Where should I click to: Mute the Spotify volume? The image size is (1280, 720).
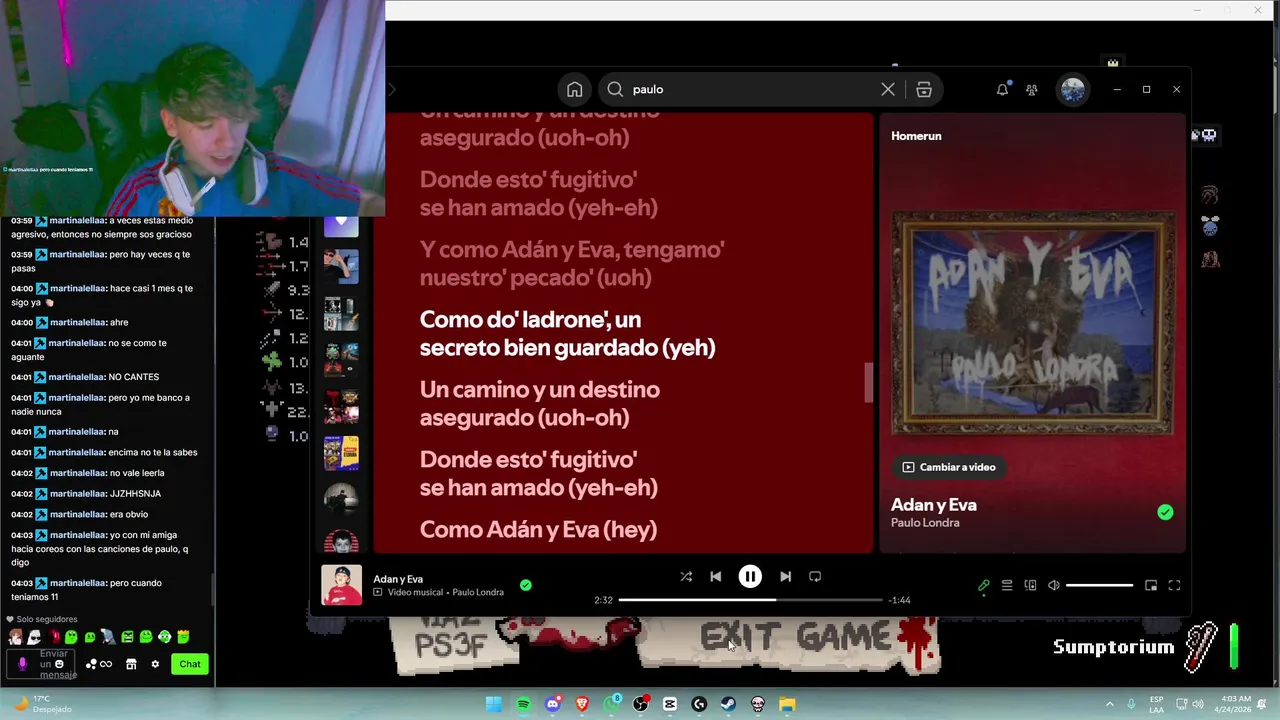1053,585
